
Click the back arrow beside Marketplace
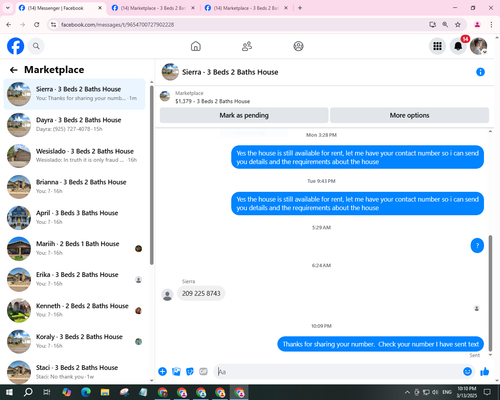point(14,70)
